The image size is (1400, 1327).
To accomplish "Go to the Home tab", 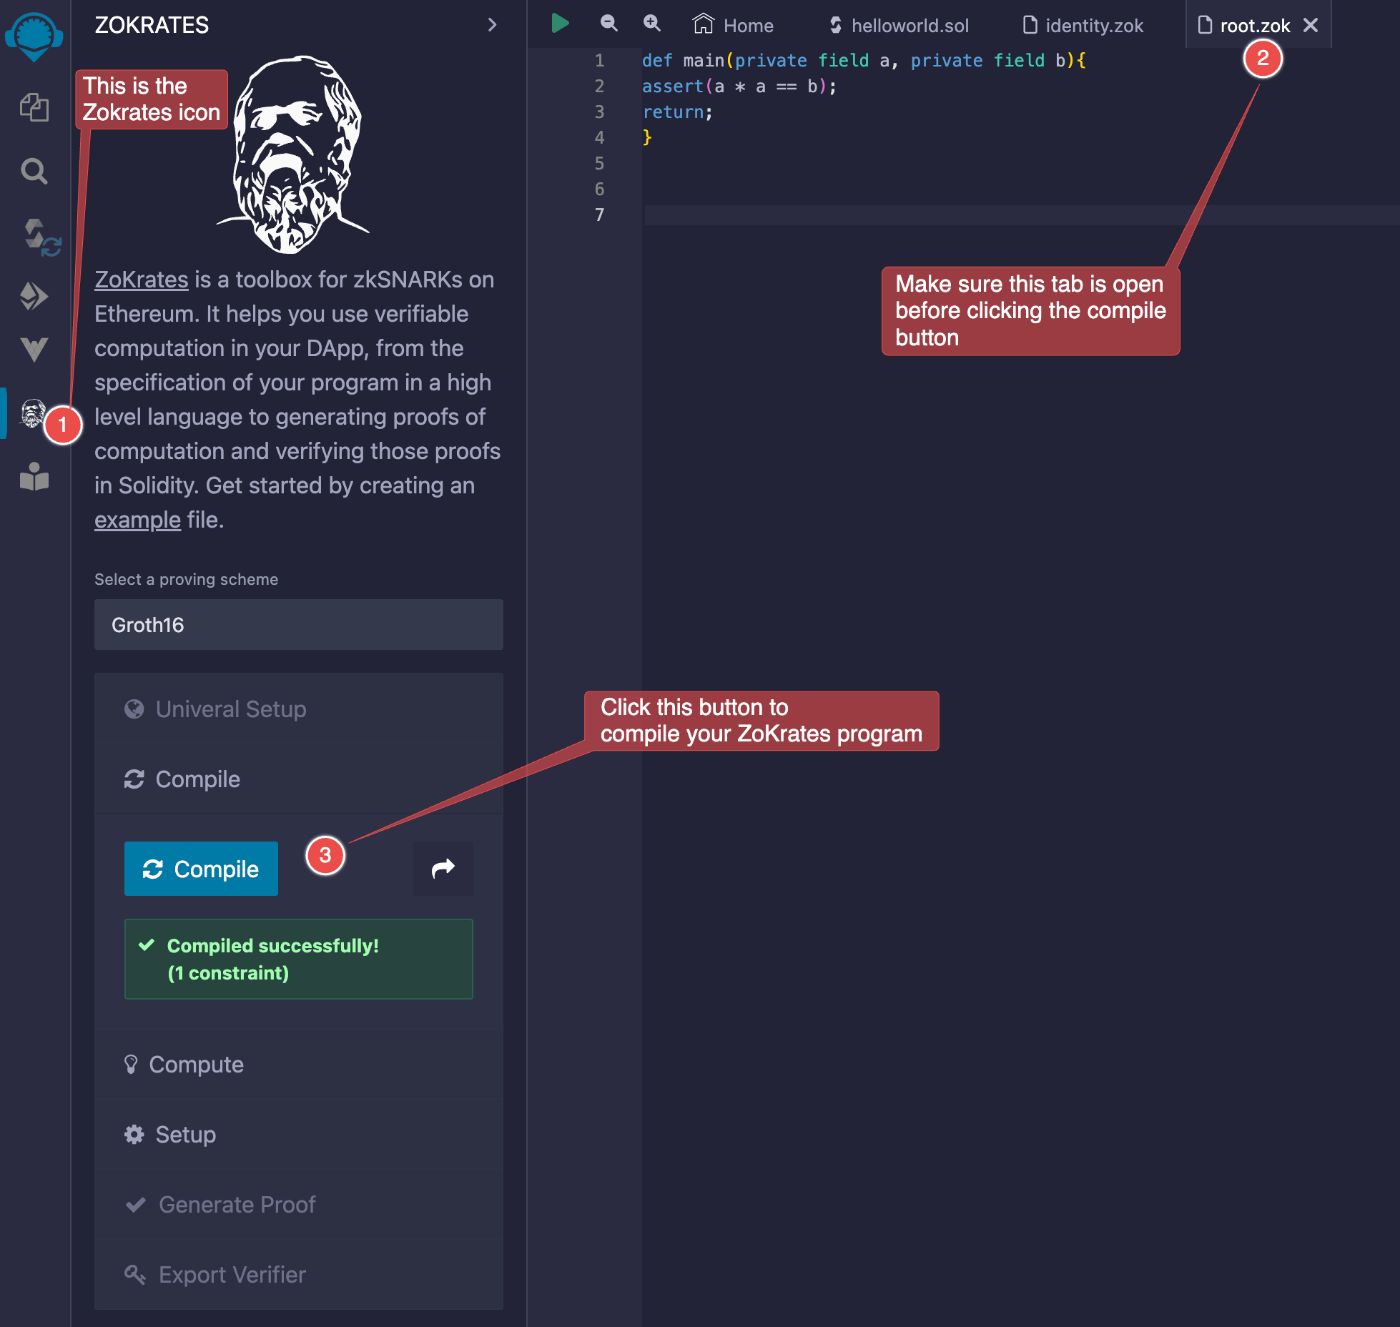I will pyautogui.click(x=734, y=26).
